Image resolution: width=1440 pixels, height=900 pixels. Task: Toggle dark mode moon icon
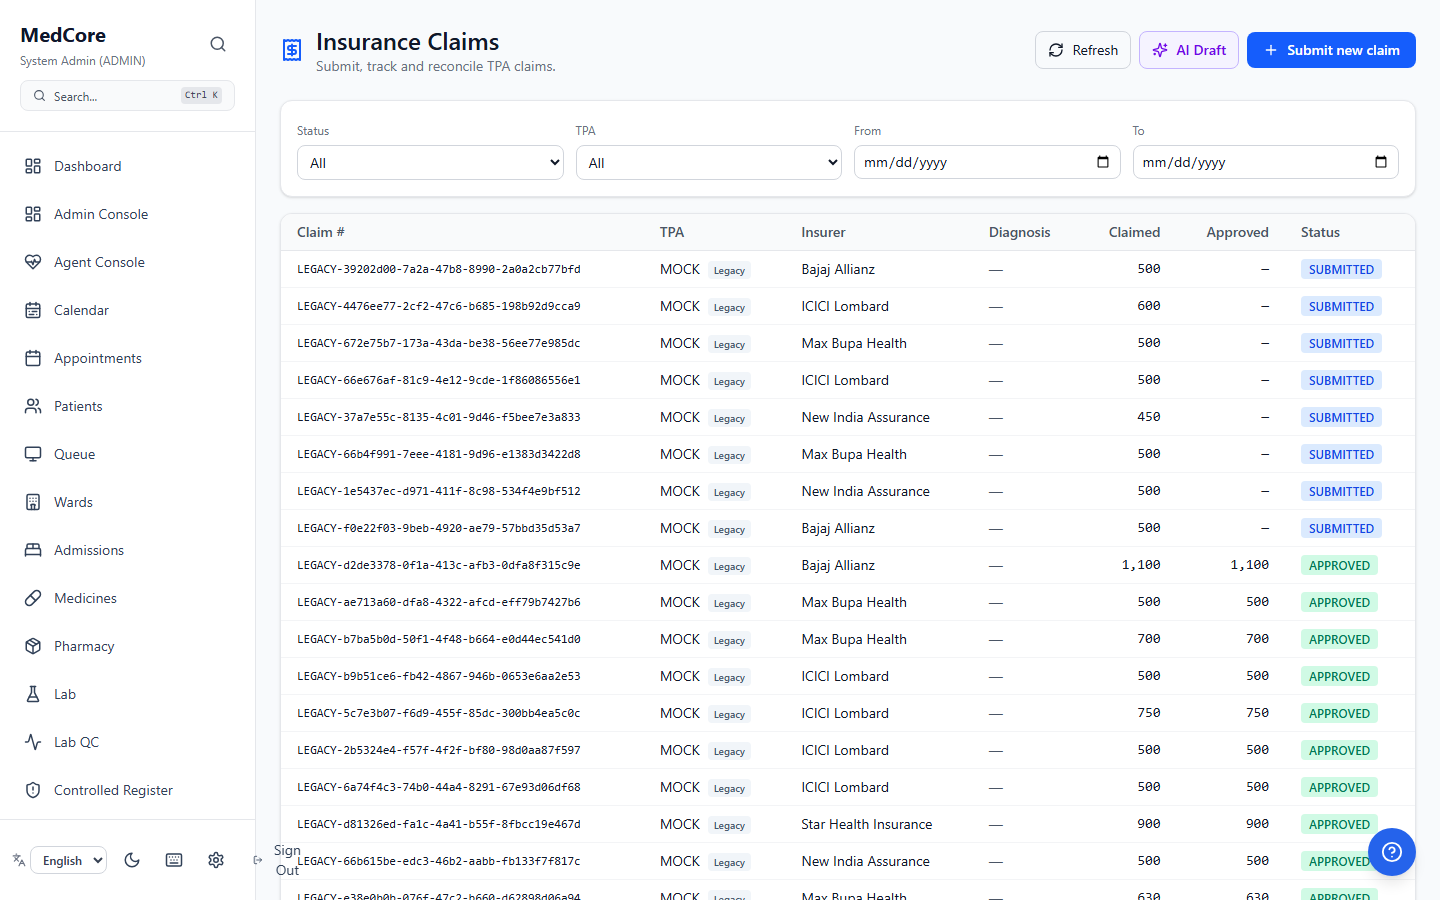pyautogui.click(x=132, y=860)
